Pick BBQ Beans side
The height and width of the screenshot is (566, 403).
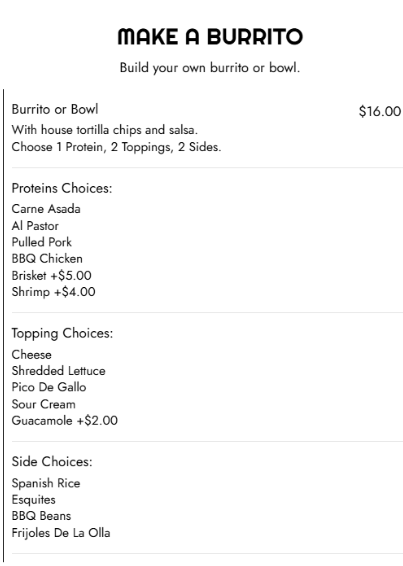(41, 516)
